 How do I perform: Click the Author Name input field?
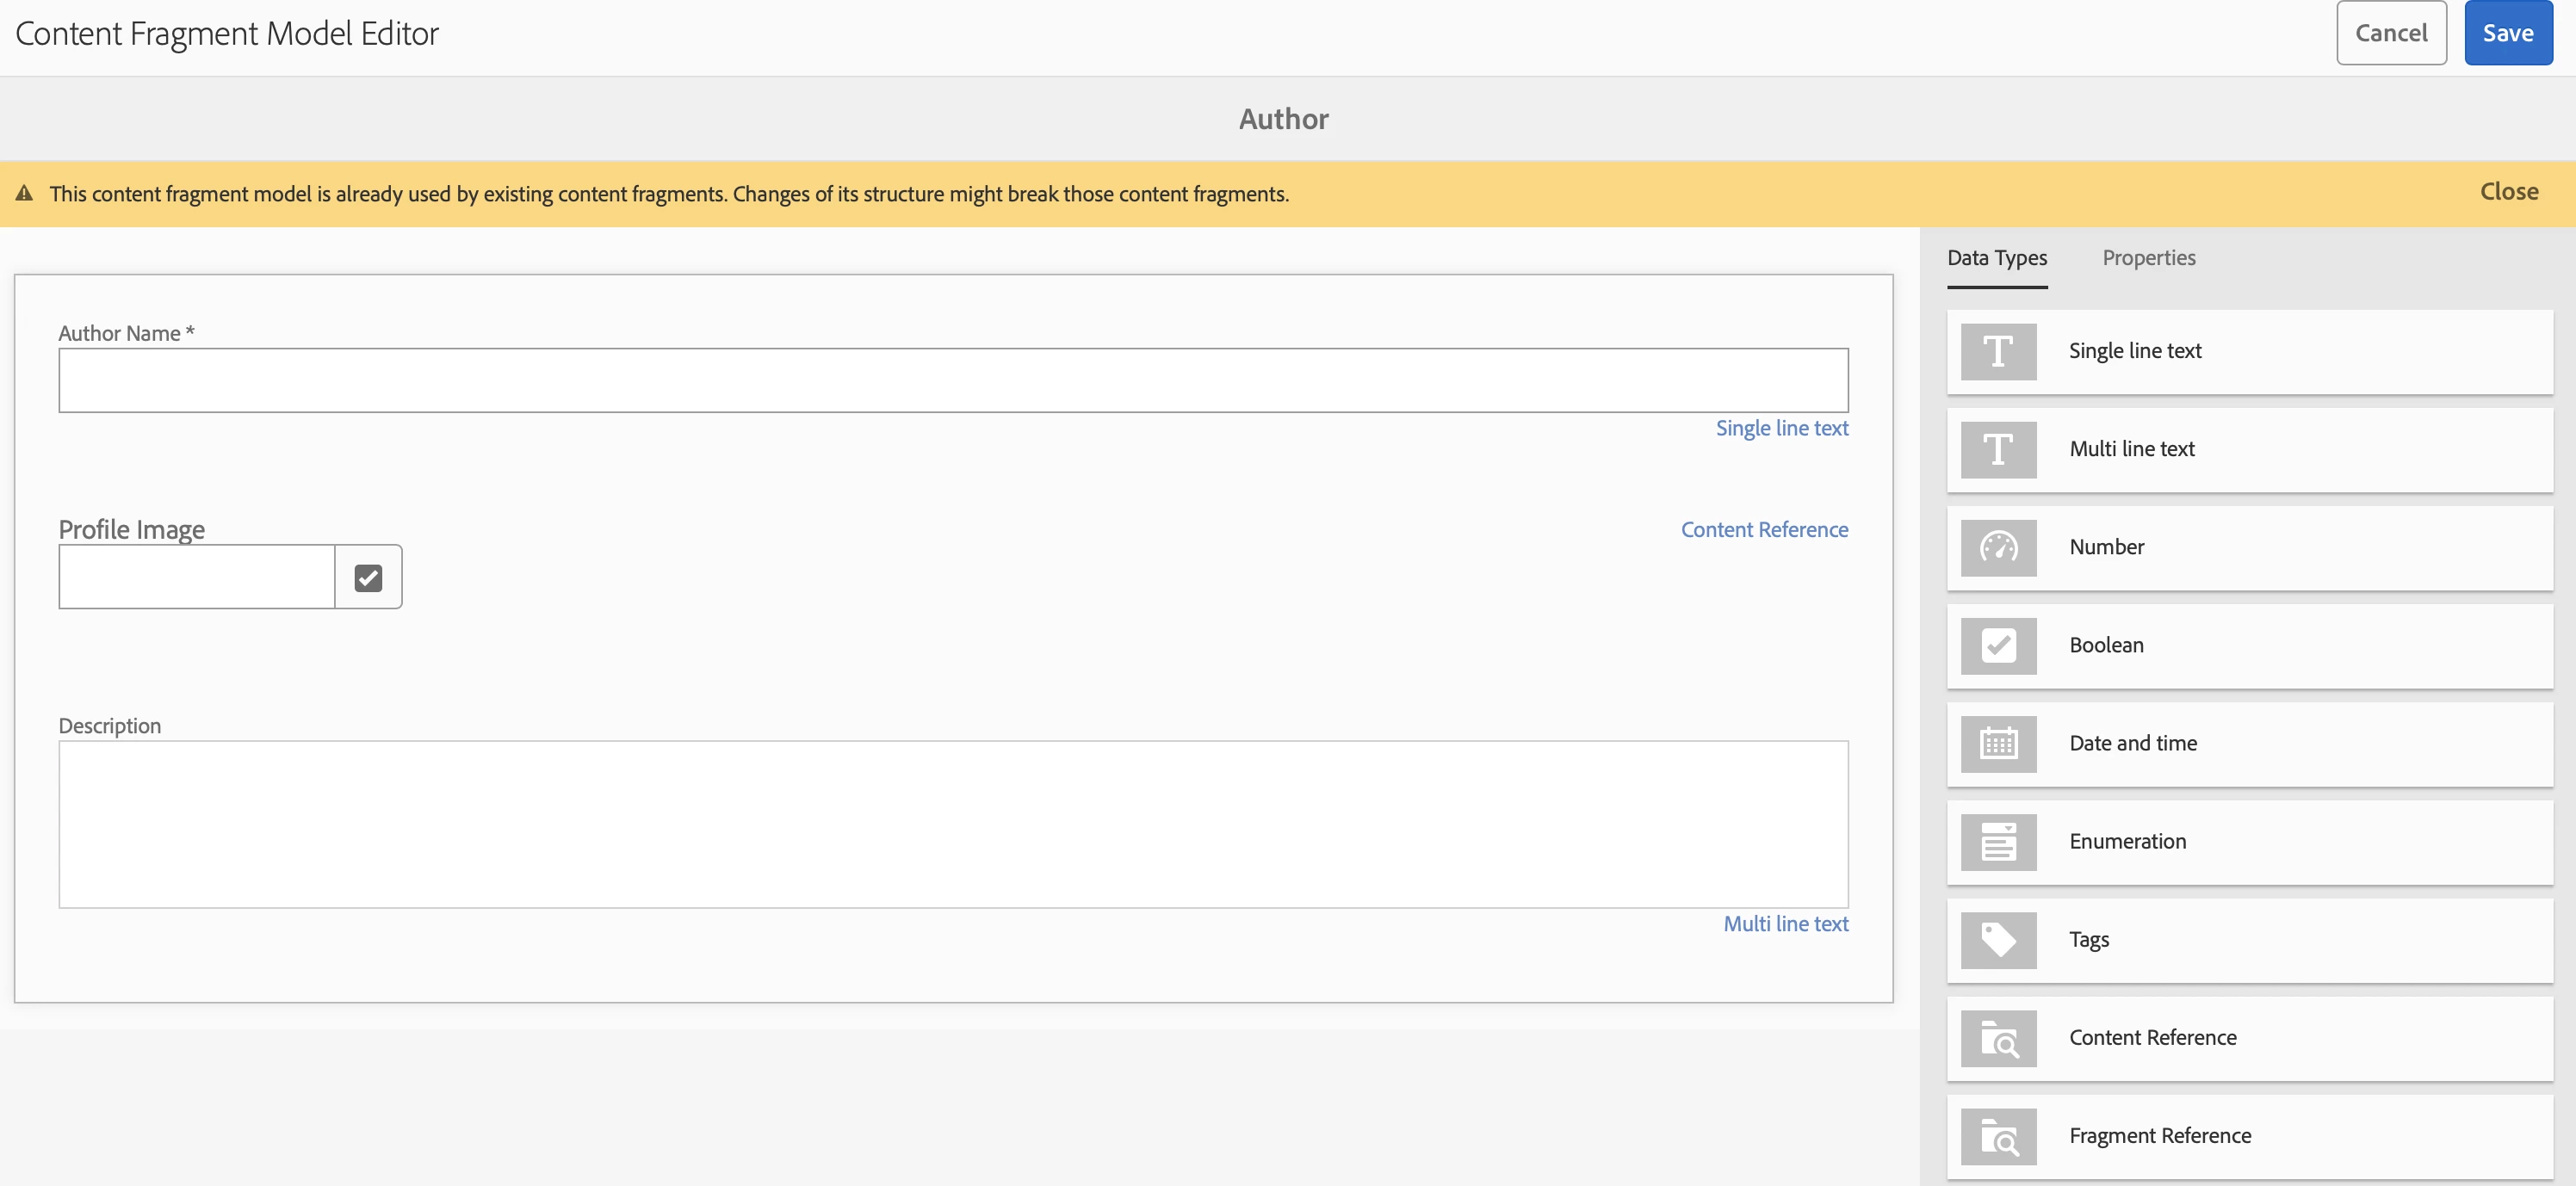pos(952,380)
